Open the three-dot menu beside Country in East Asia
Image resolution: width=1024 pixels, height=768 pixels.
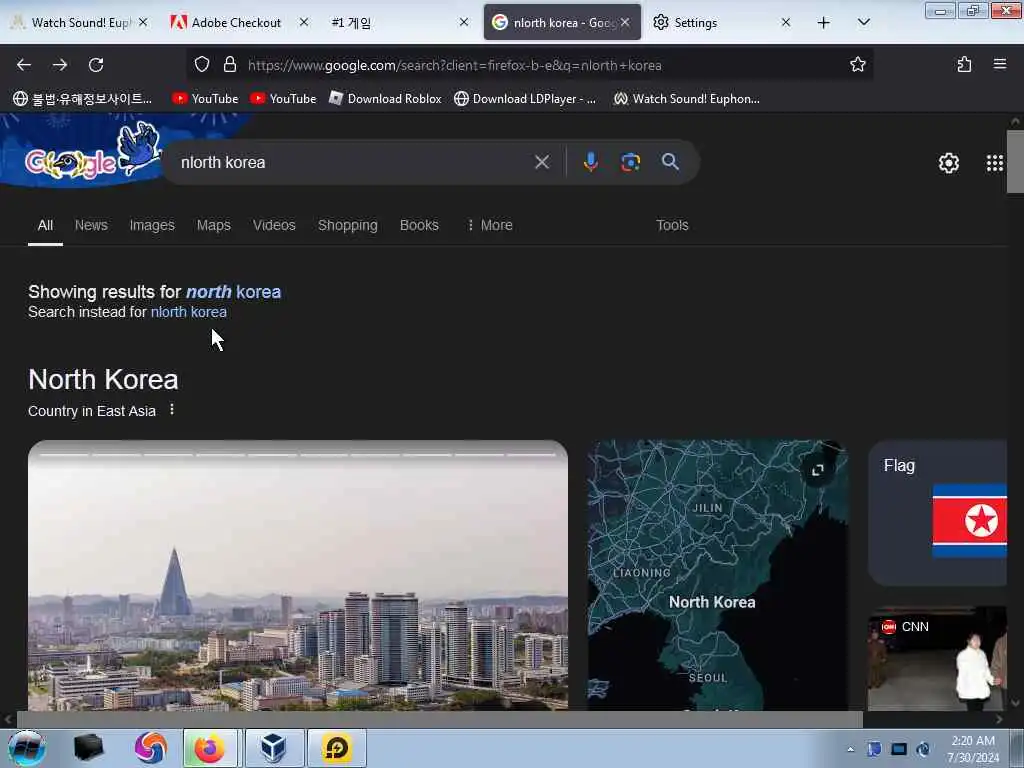[x=172, y=409]
